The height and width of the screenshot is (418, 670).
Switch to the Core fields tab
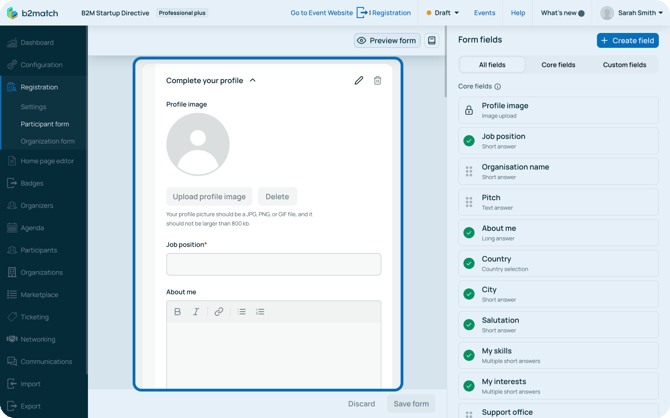click(558, 65)
